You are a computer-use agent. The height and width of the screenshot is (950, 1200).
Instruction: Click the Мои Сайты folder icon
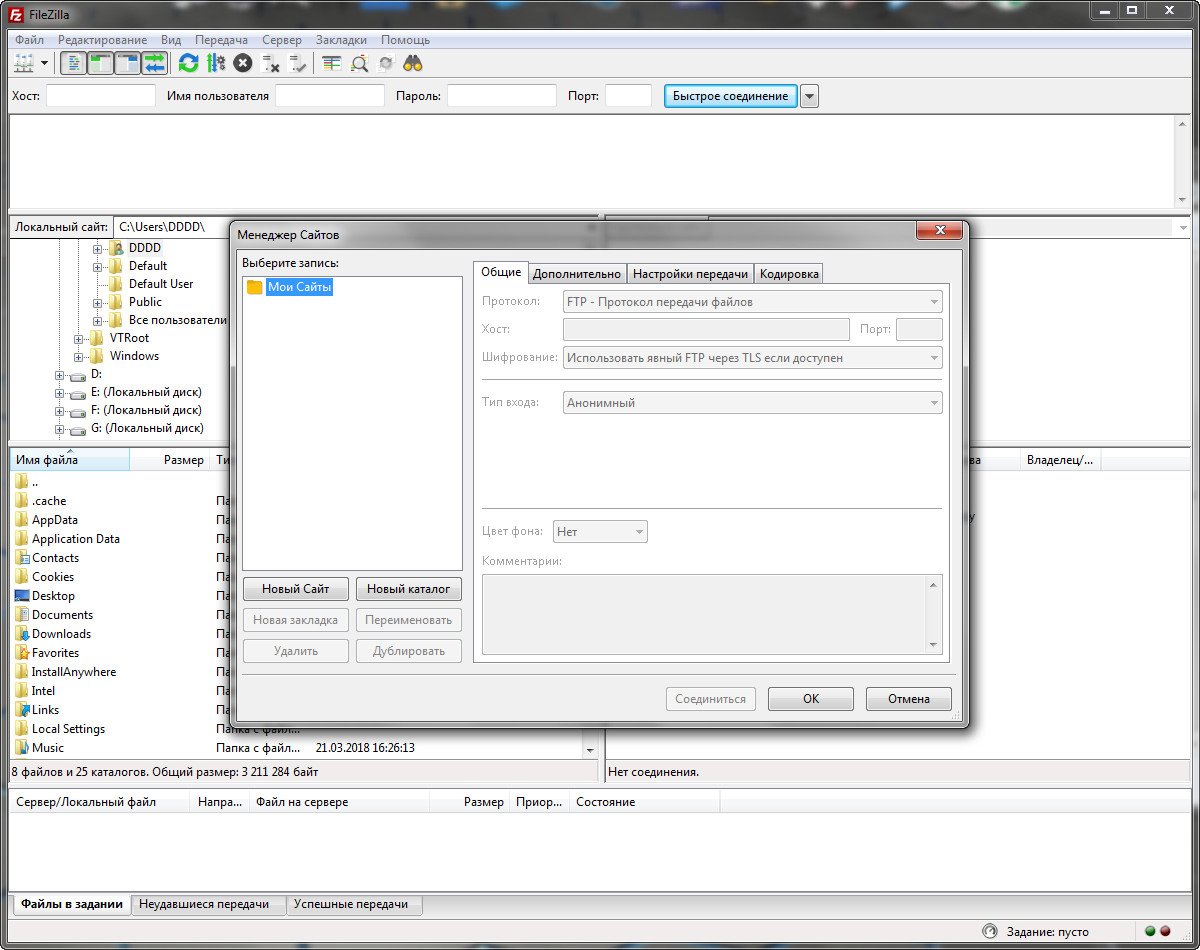pos(255,287)
